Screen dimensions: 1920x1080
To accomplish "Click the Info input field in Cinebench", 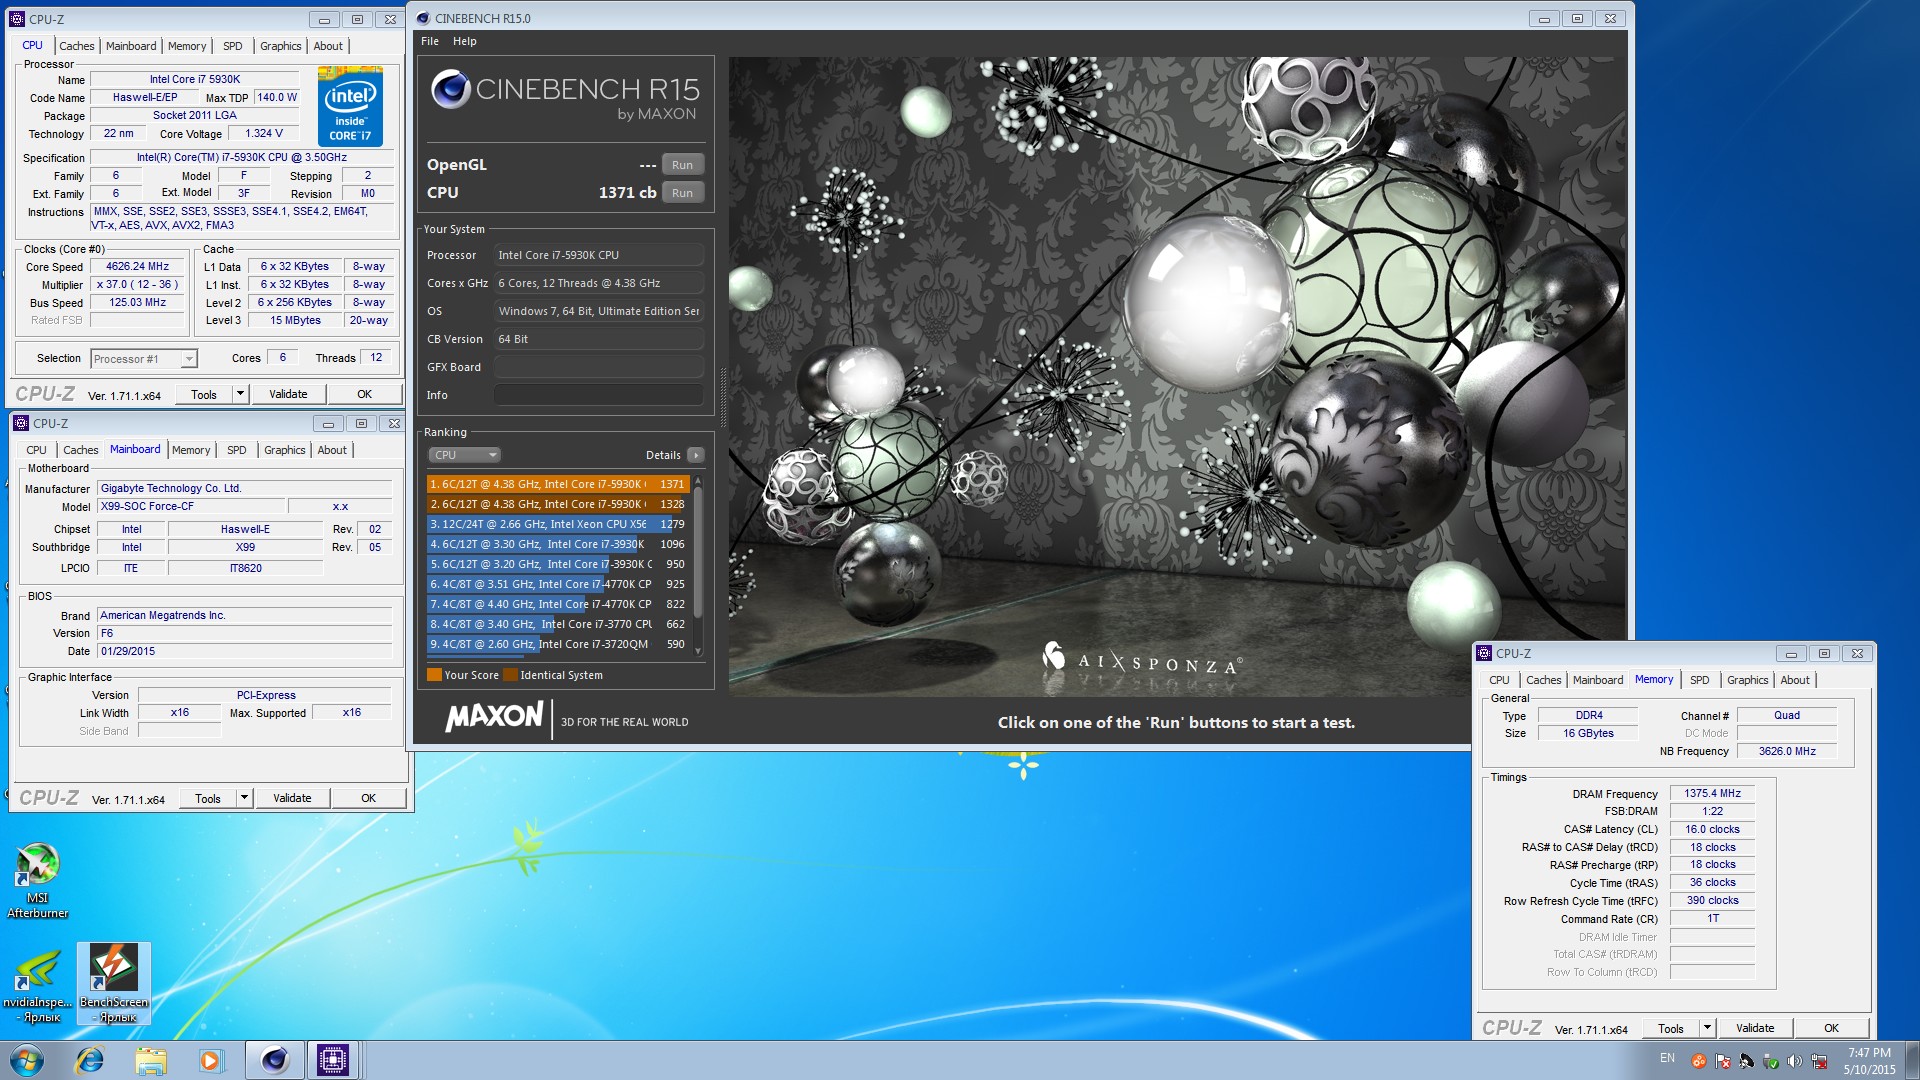I will coord(598,395).
